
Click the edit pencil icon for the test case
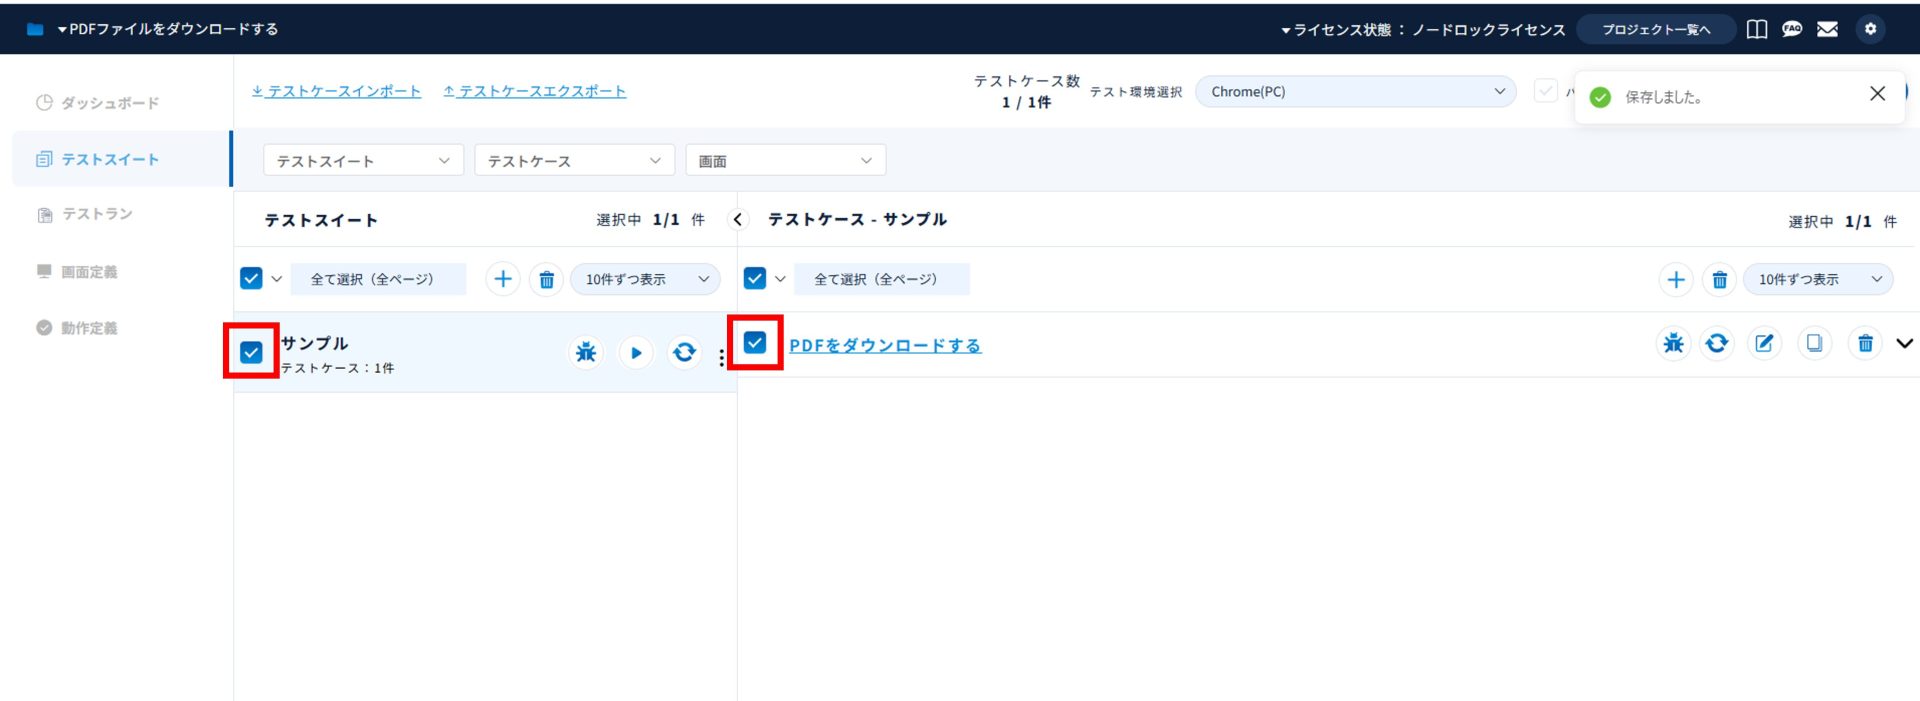(x=1765, y=344)
